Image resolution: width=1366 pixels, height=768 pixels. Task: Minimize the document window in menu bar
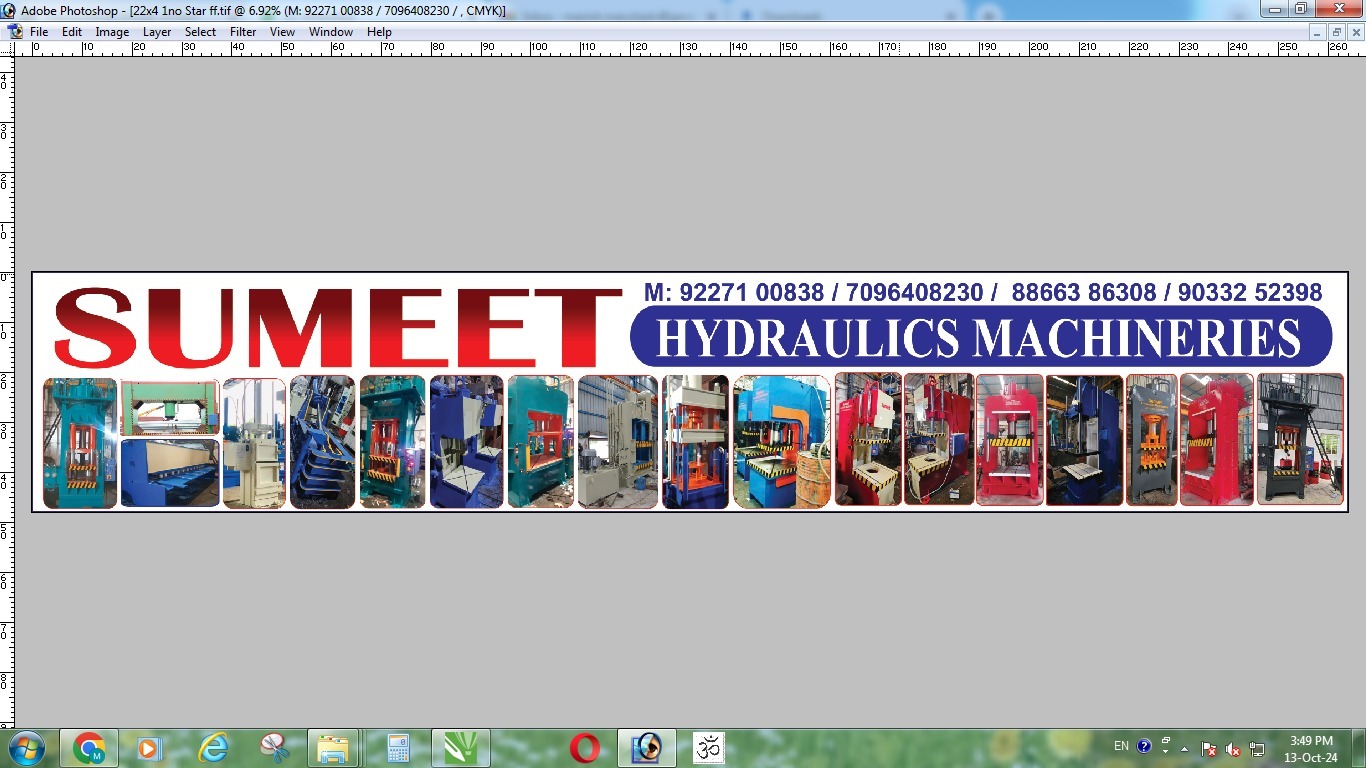[1319, 32]
